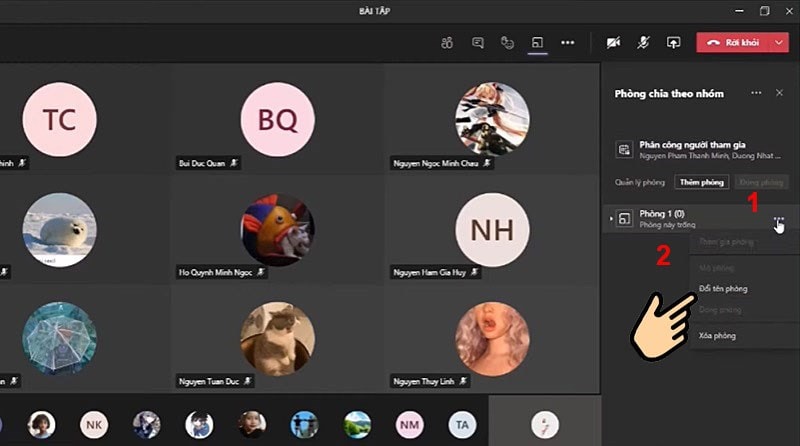The image size is (800, 446).
Task: Click the Phòng 1 room icon
Action: (624, 219)
